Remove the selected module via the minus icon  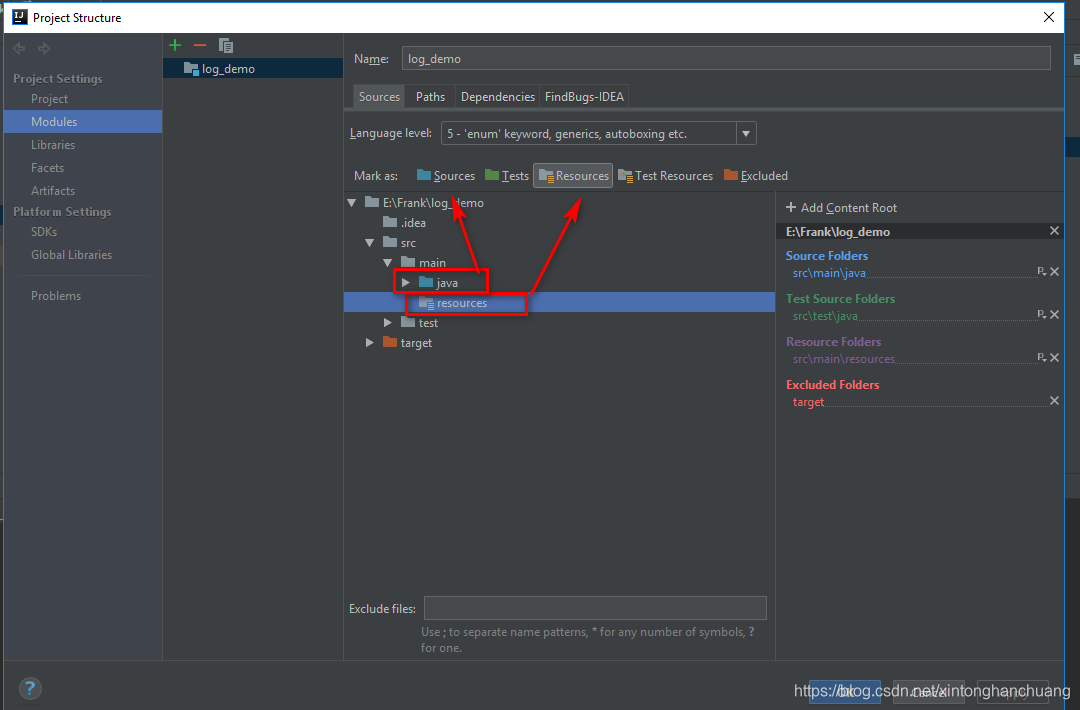(199, 45)
